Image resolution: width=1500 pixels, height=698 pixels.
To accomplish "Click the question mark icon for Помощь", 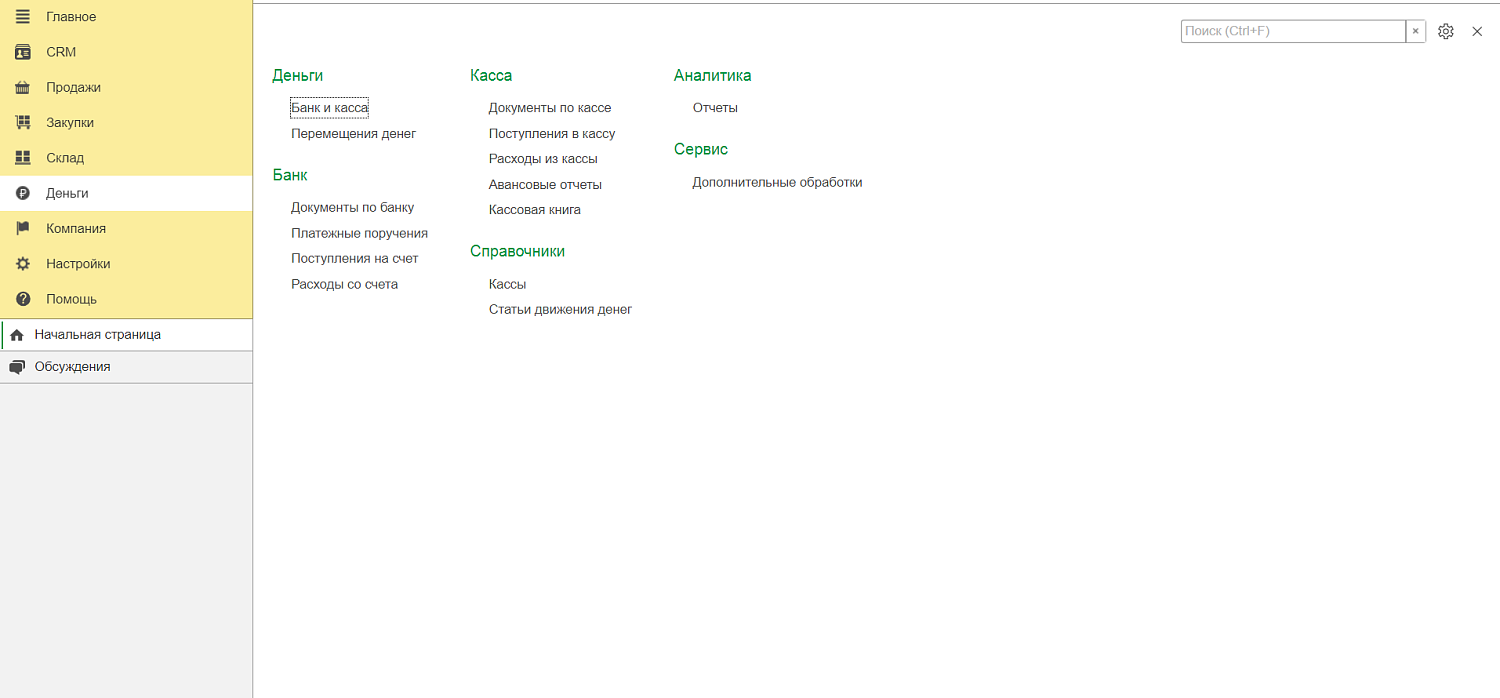I will click(23, 299).
